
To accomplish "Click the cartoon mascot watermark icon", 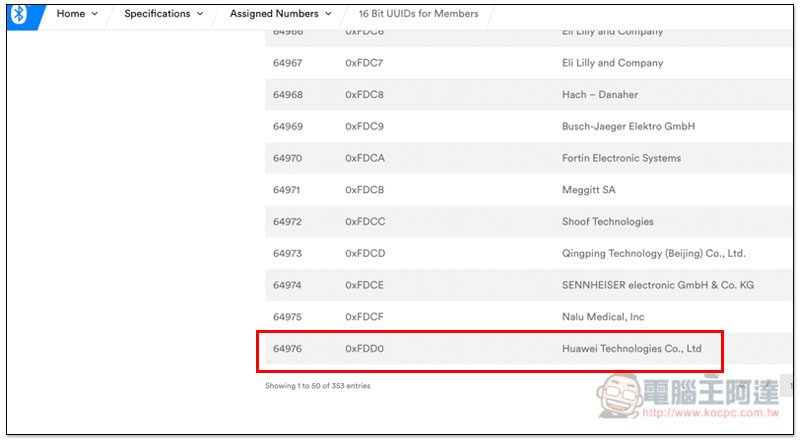I will pos(617,396).
